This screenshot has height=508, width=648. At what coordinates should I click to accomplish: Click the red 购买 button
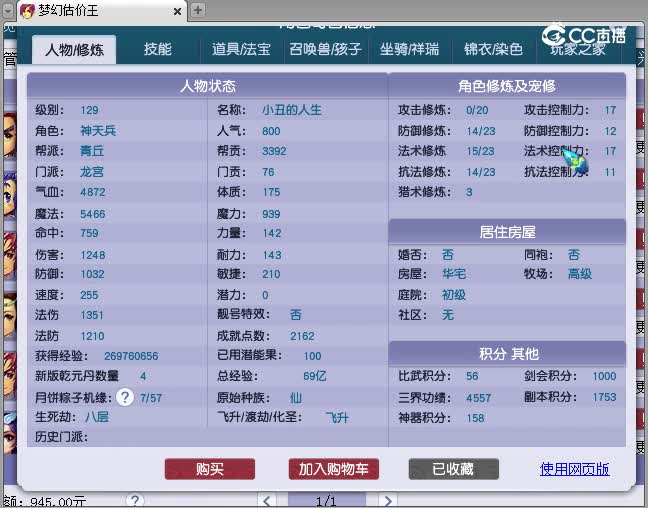210,469
